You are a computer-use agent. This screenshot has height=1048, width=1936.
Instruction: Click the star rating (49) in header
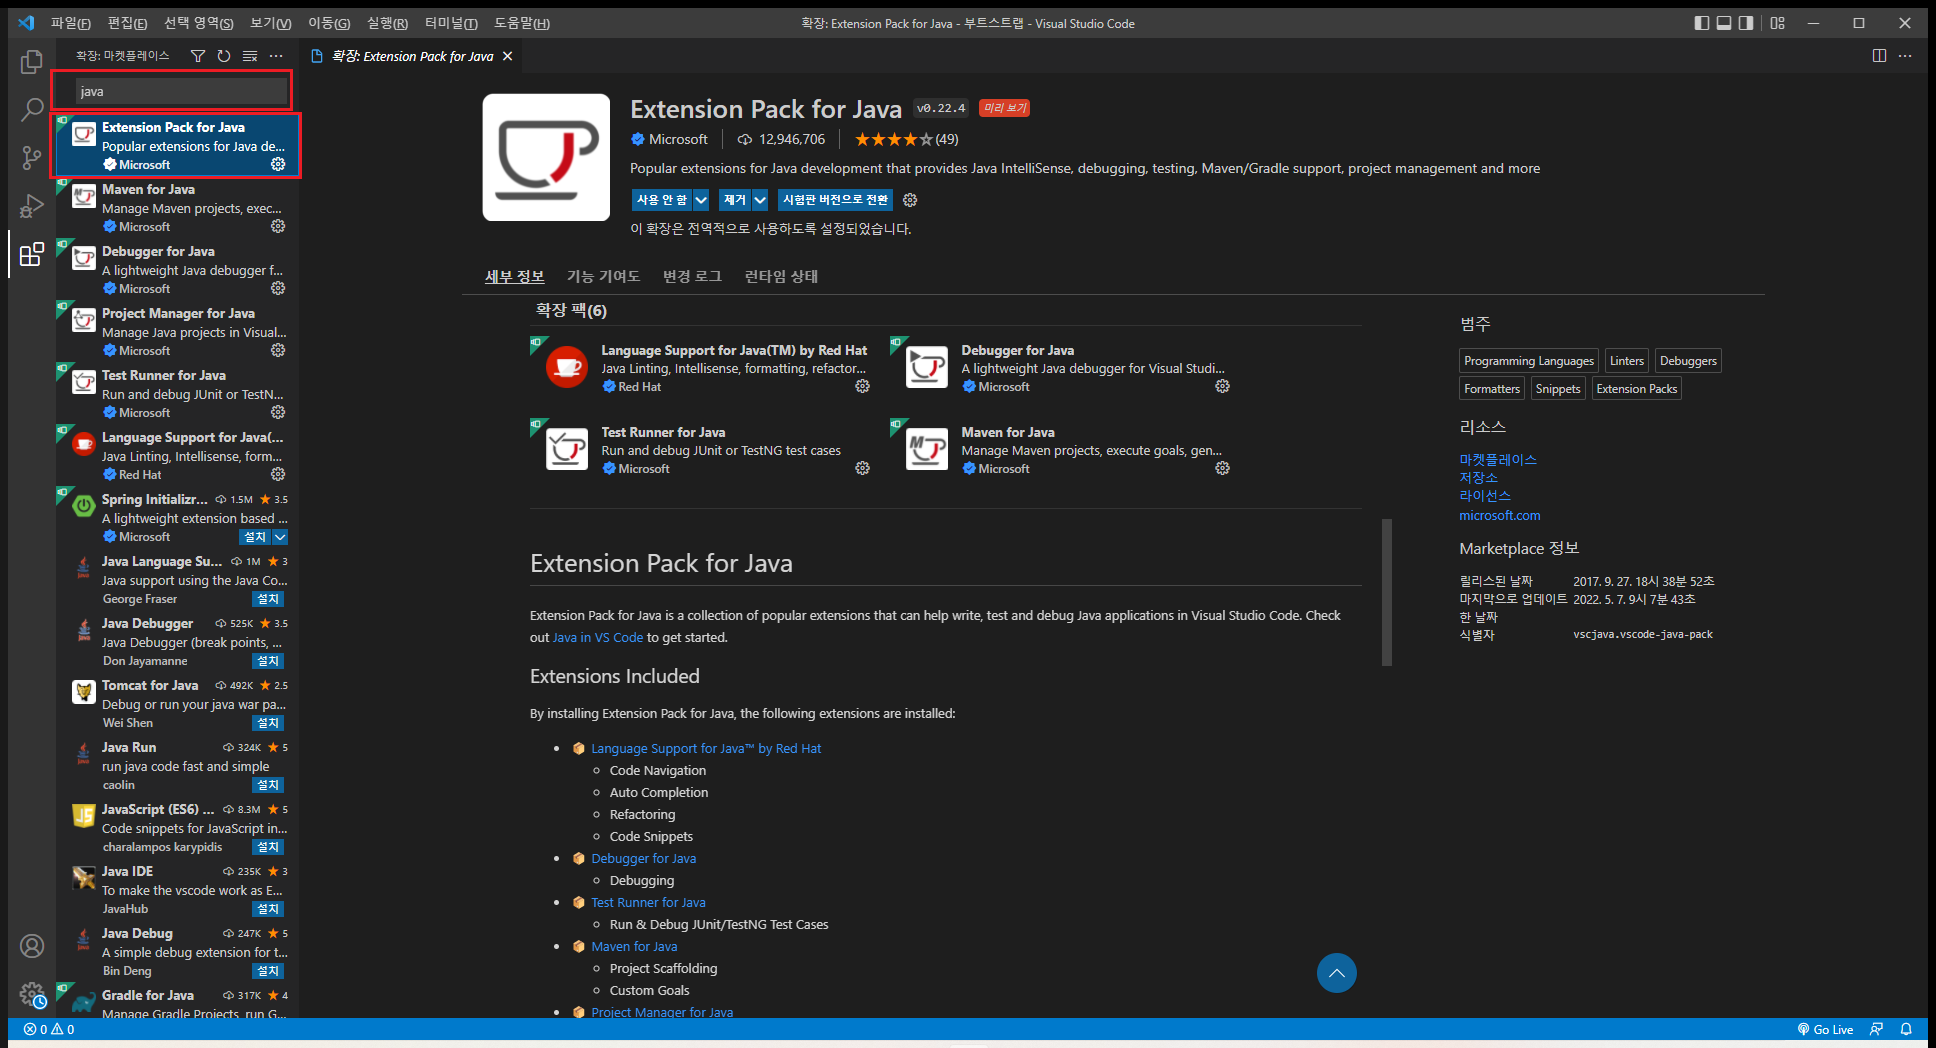906,139
